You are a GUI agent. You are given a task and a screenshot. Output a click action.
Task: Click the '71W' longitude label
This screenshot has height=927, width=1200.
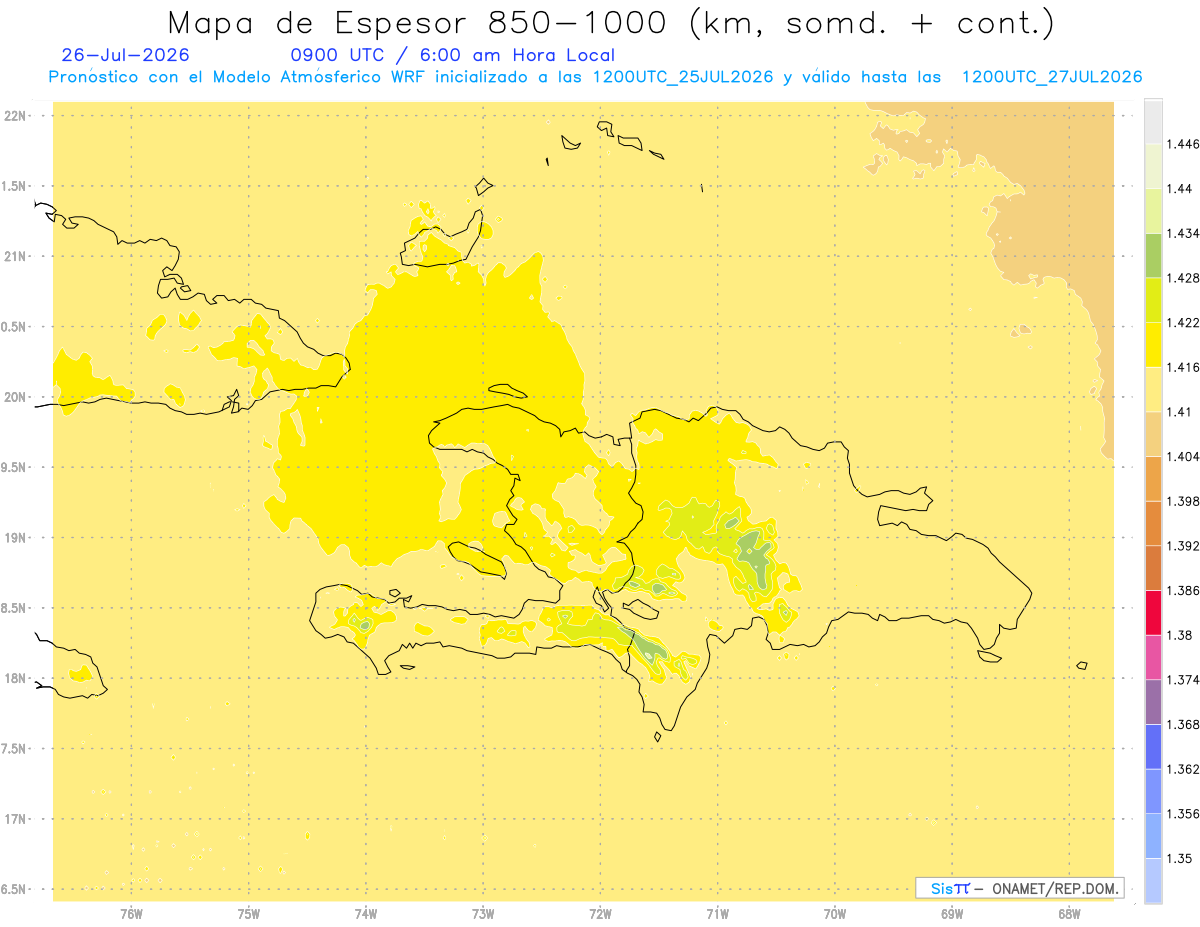[x=717, y=913]
